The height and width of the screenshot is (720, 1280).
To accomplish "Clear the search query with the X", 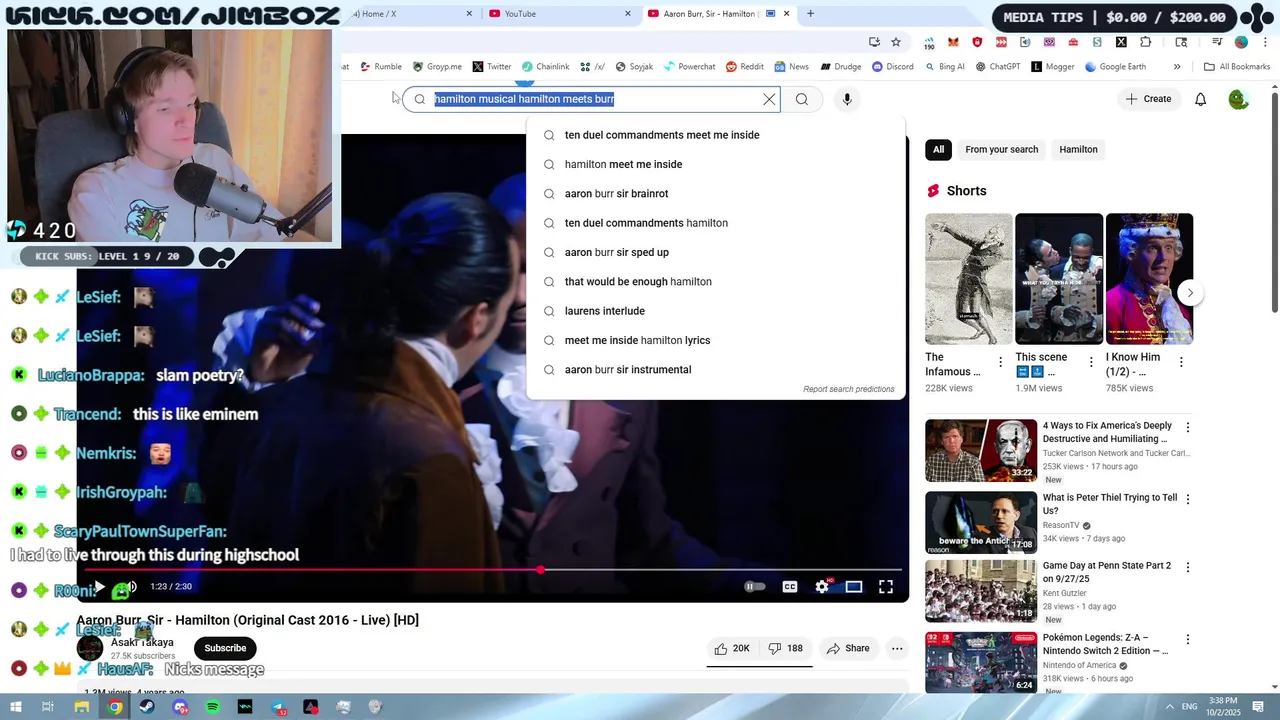I will pos(769,99).
